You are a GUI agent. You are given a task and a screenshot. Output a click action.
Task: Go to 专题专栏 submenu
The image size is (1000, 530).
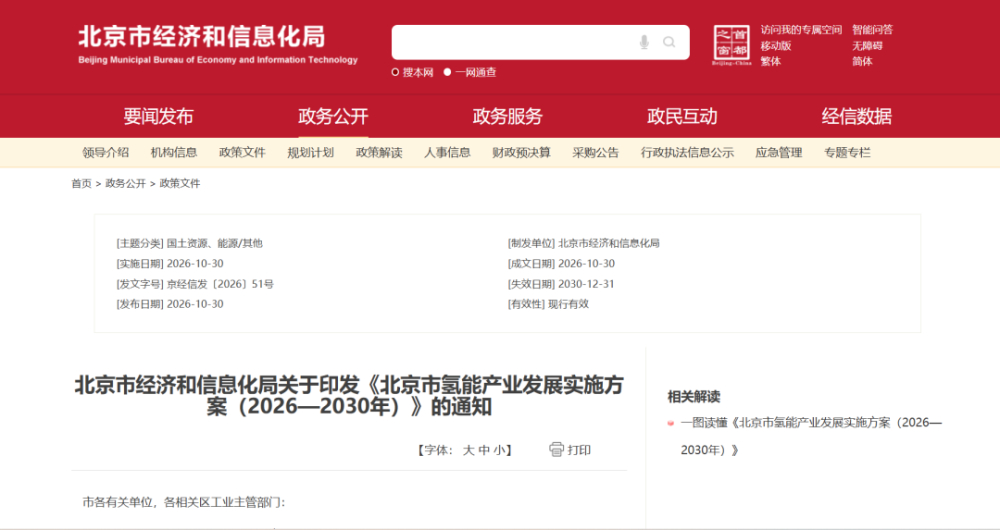pos(847,152)
